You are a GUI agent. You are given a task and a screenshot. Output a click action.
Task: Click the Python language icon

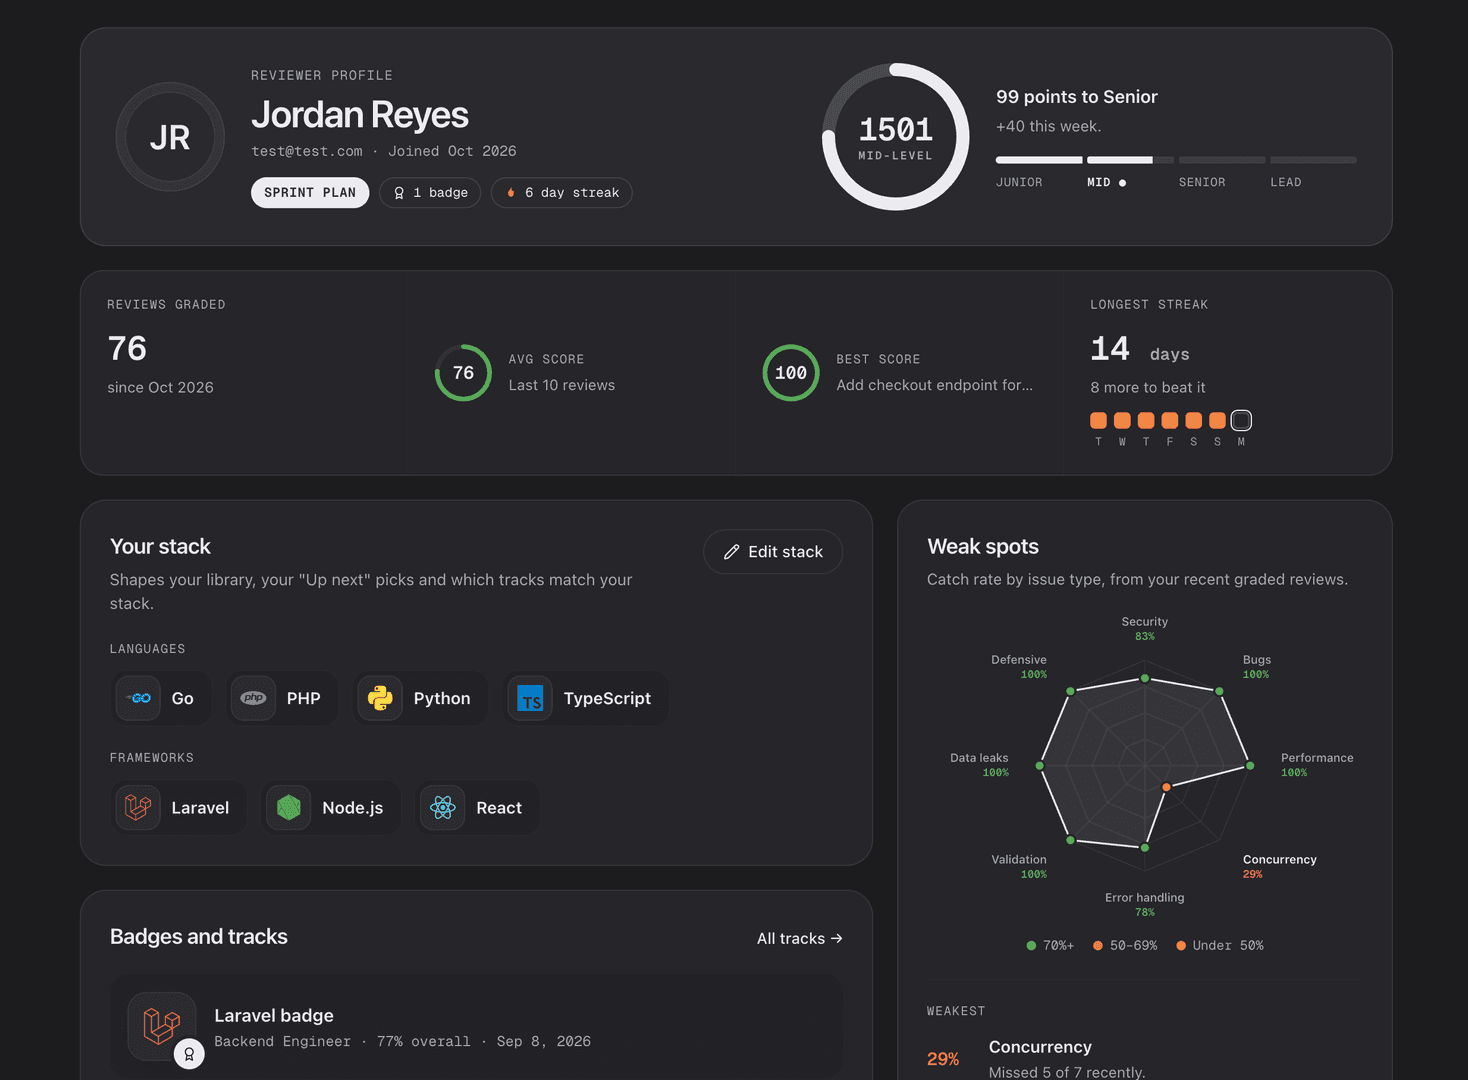click(x=380, y=698)
